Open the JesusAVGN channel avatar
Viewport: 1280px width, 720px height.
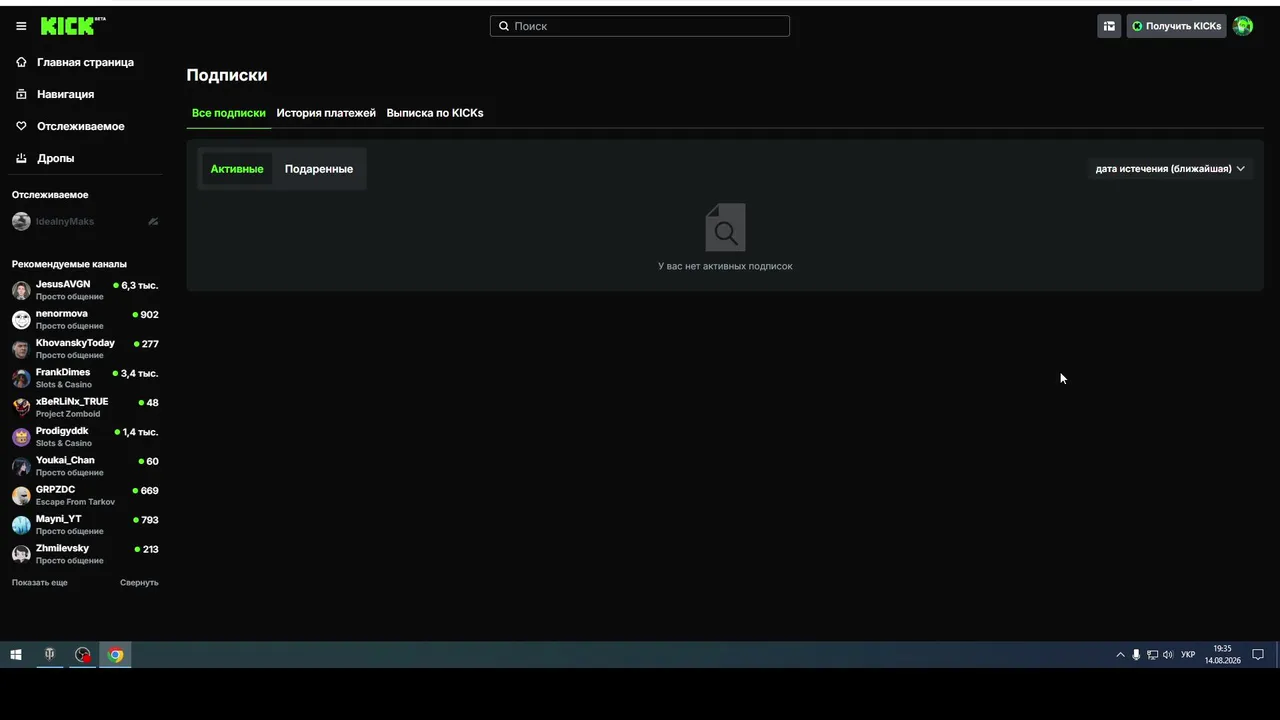[x=21, y=290]
